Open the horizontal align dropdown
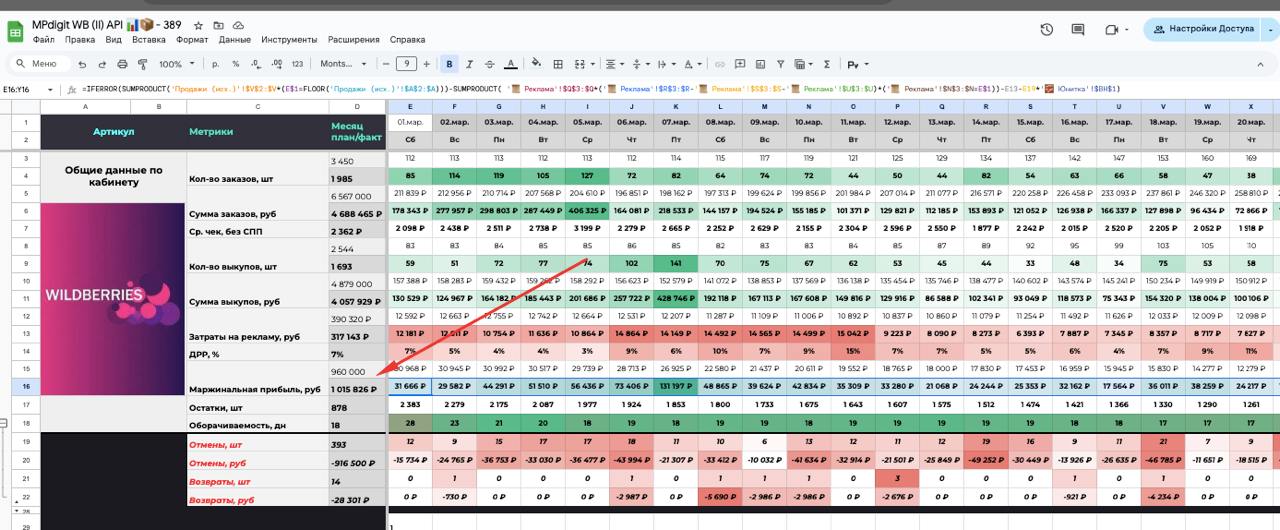 [615, 64]
